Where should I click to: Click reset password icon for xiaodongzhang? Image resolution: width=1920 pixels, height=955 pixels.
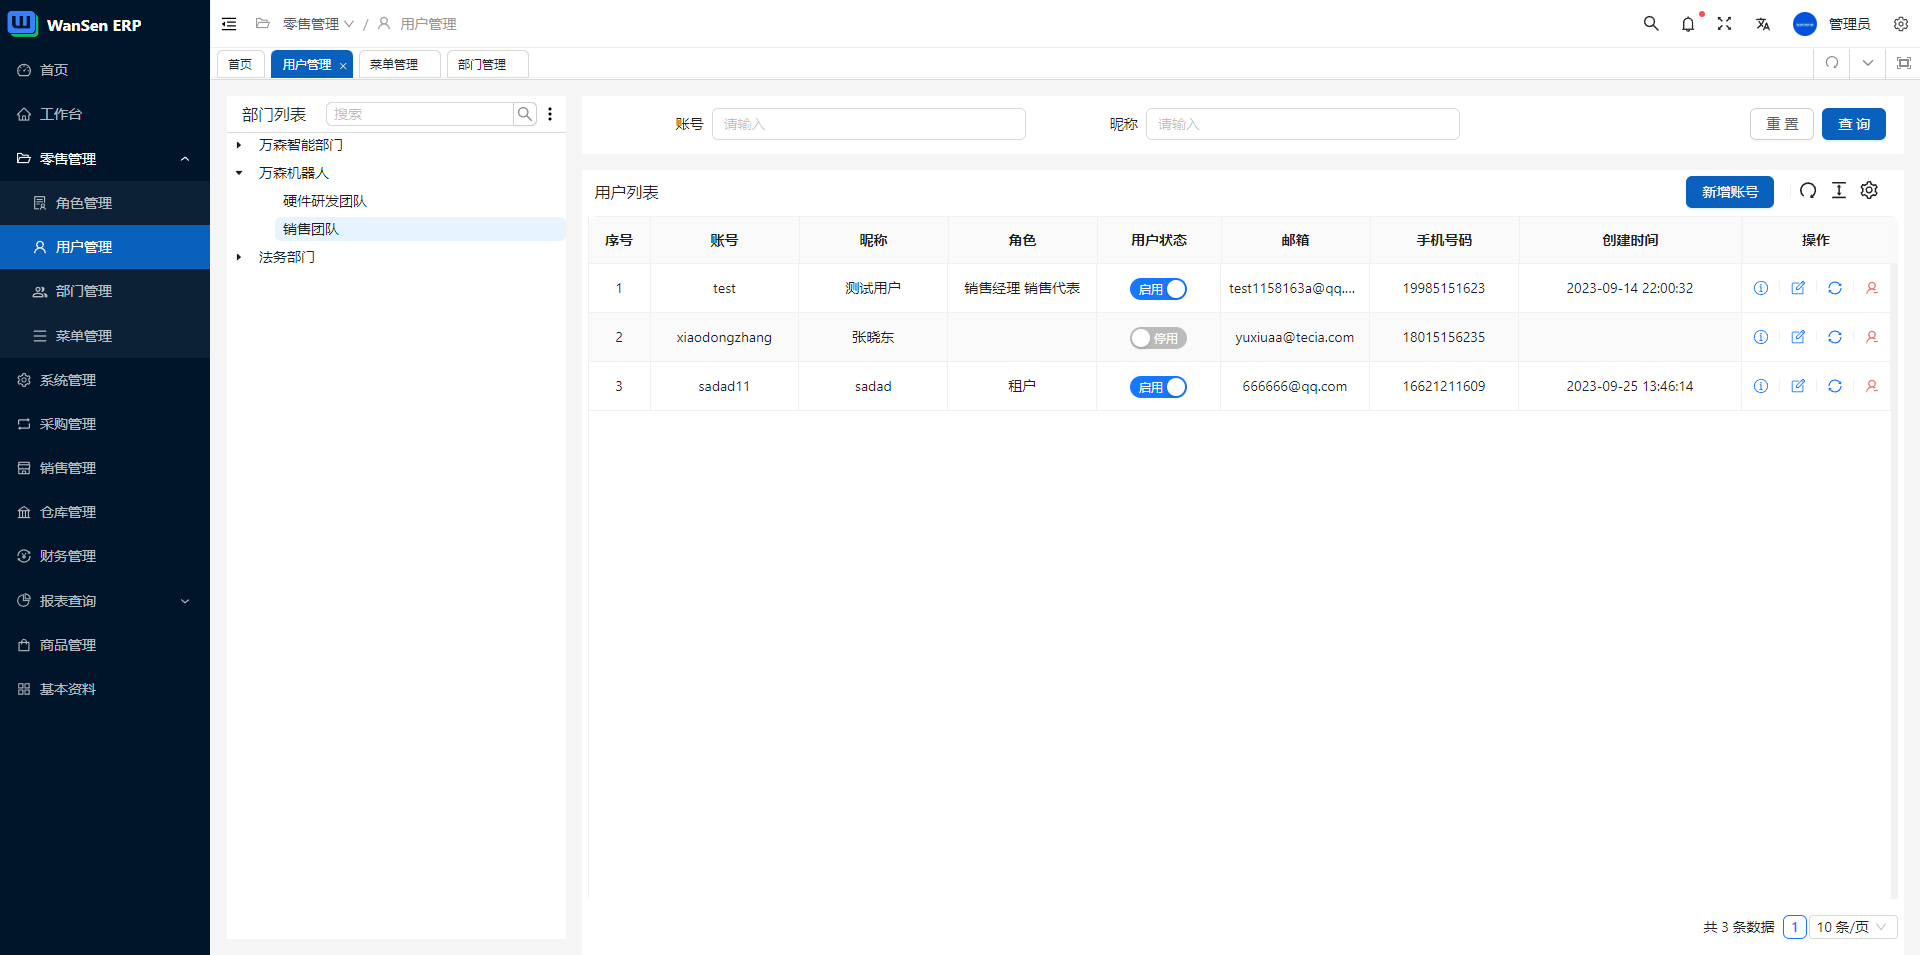pyautogui.click(x=1834, y=337)
